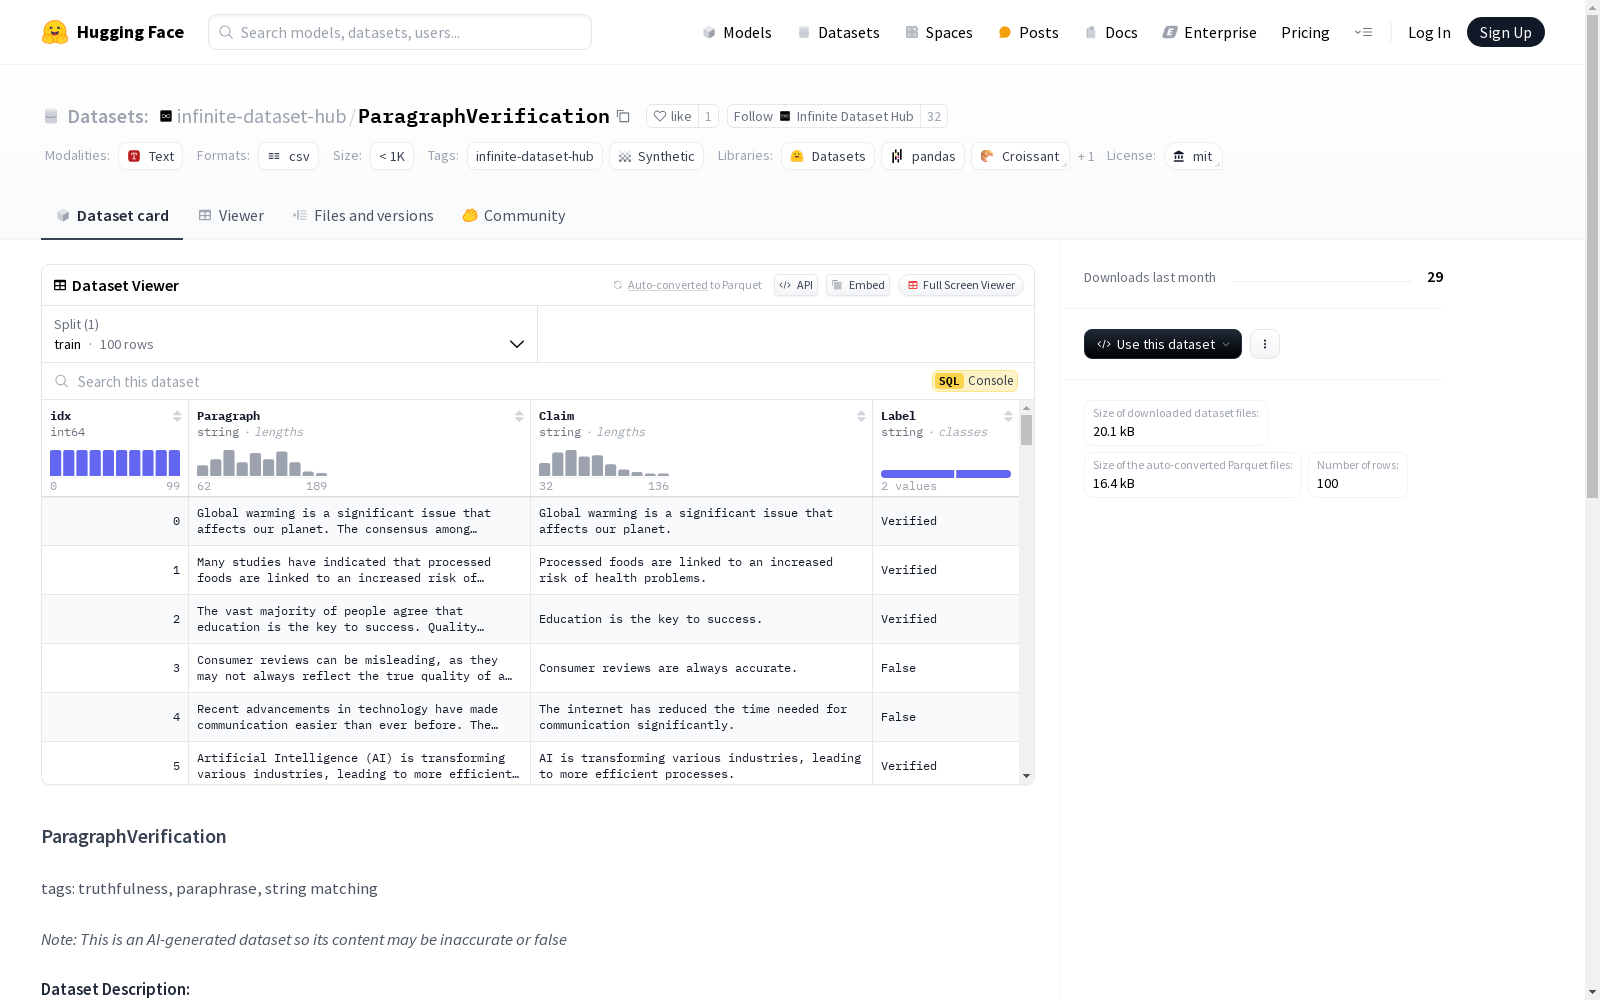Image resolution: width=1600 pixels, height=1000 pixels.
Task: Sort by the Paragraph column arrows
Action: tap(519, 416)
